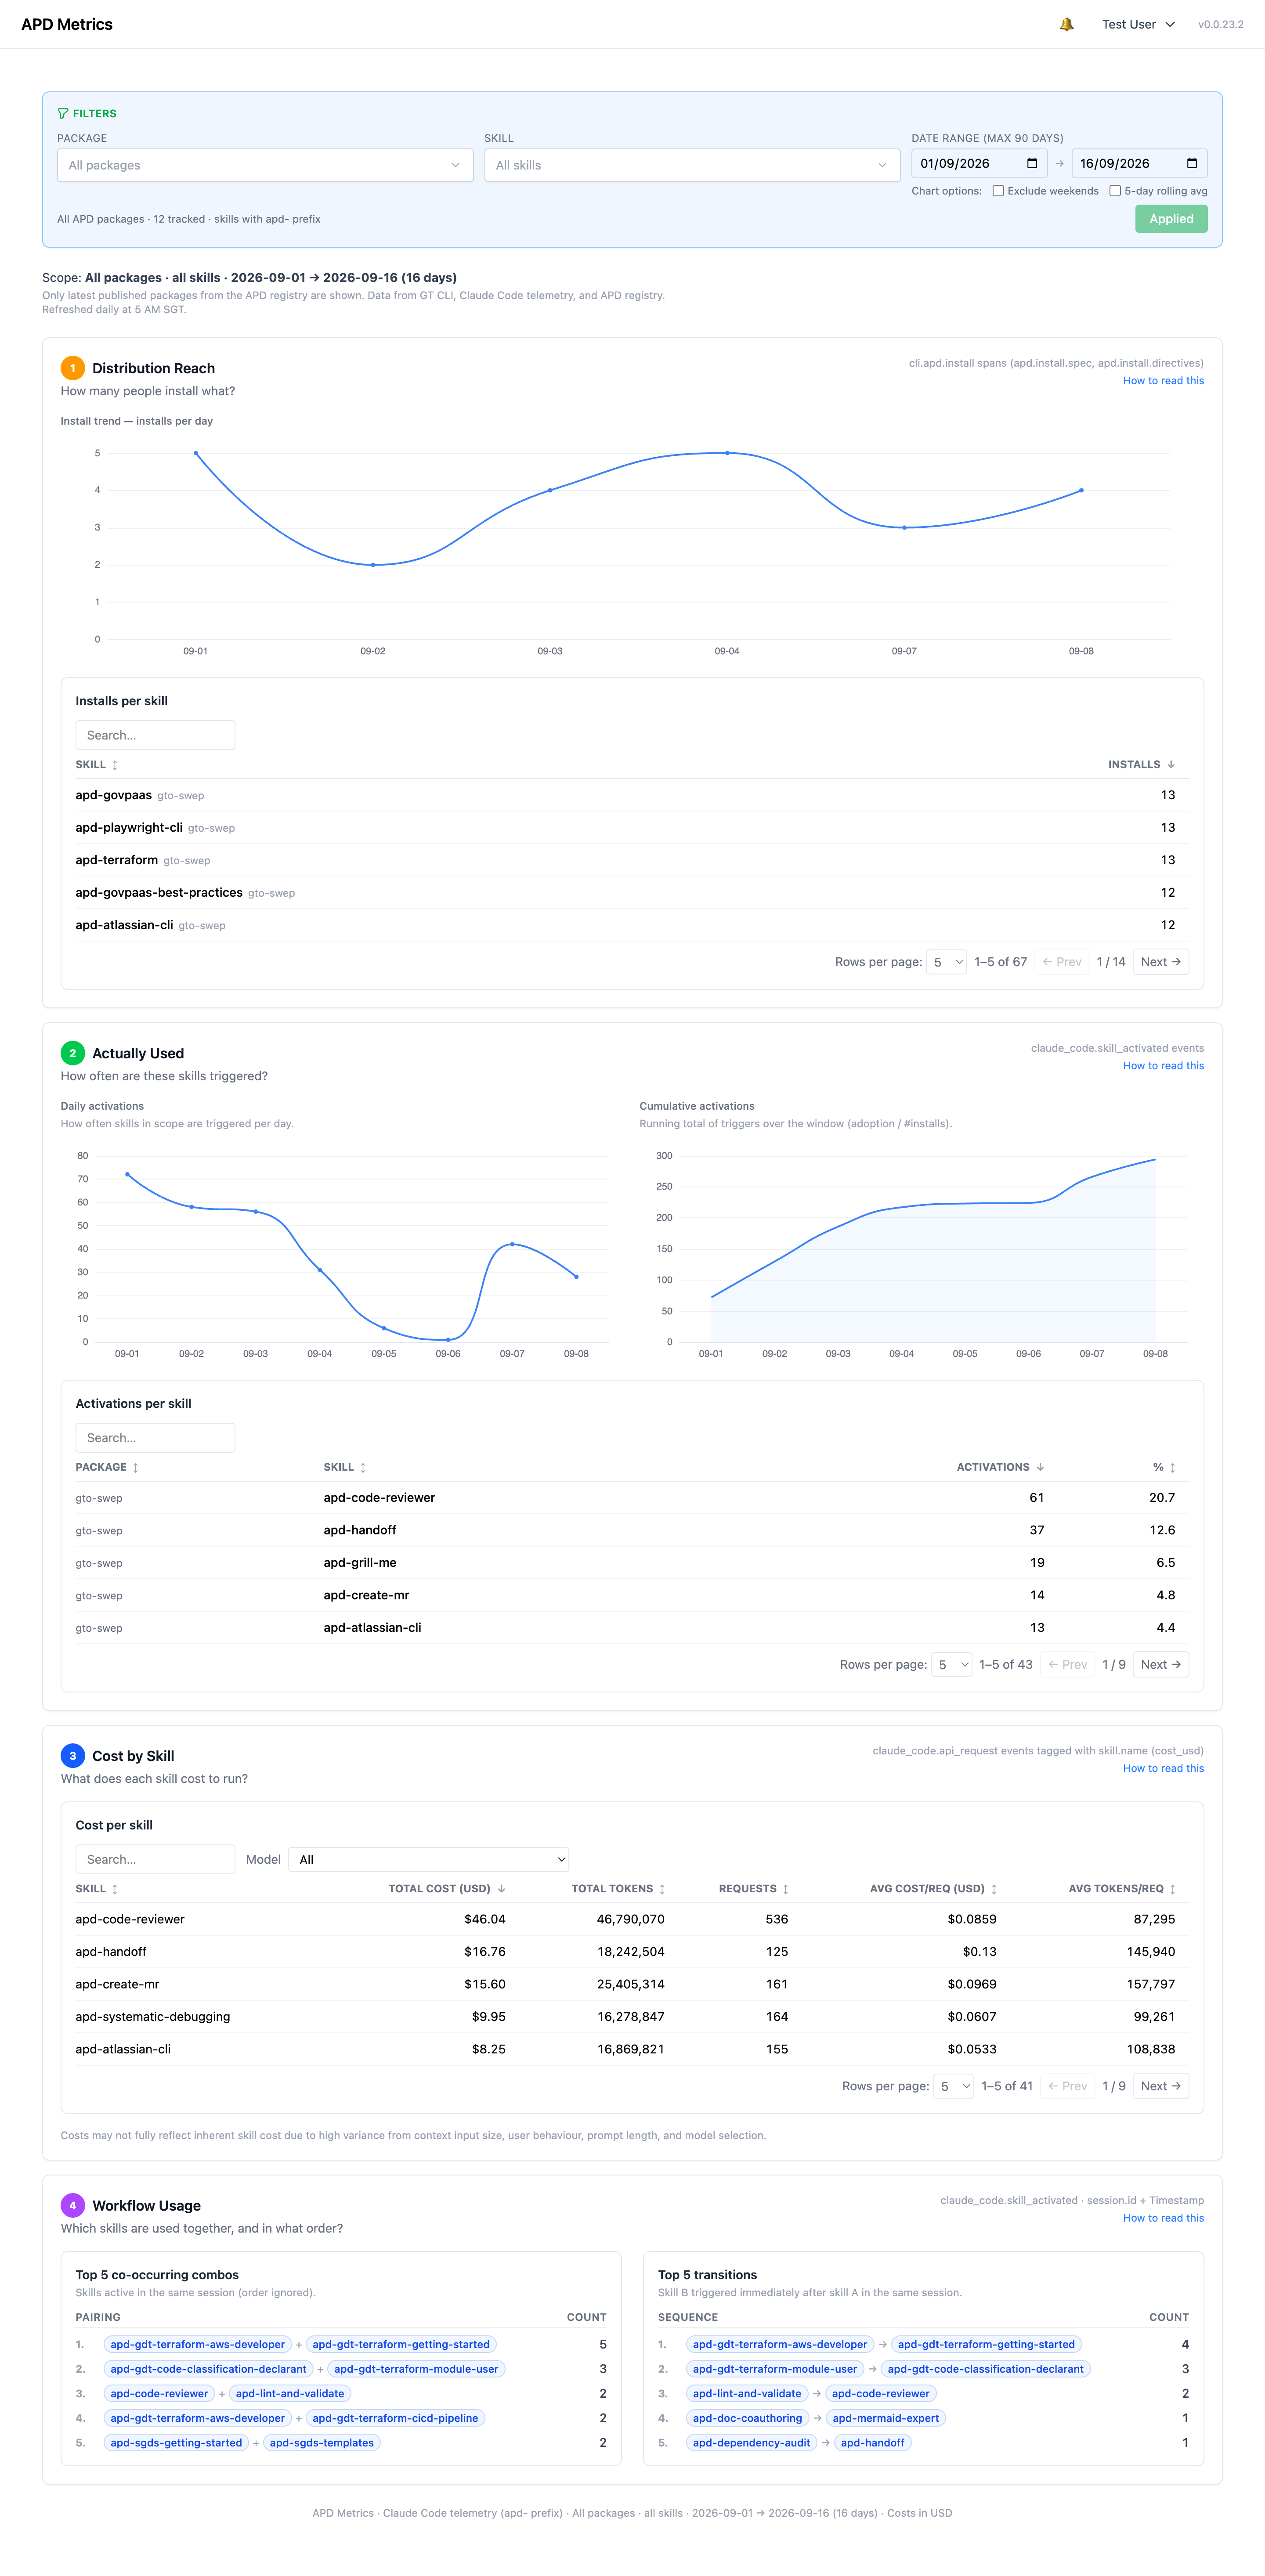Viewport: 1265px width, 2576px height.
Task: Go to Next page of Activations per skill
Action: 1160,1665
